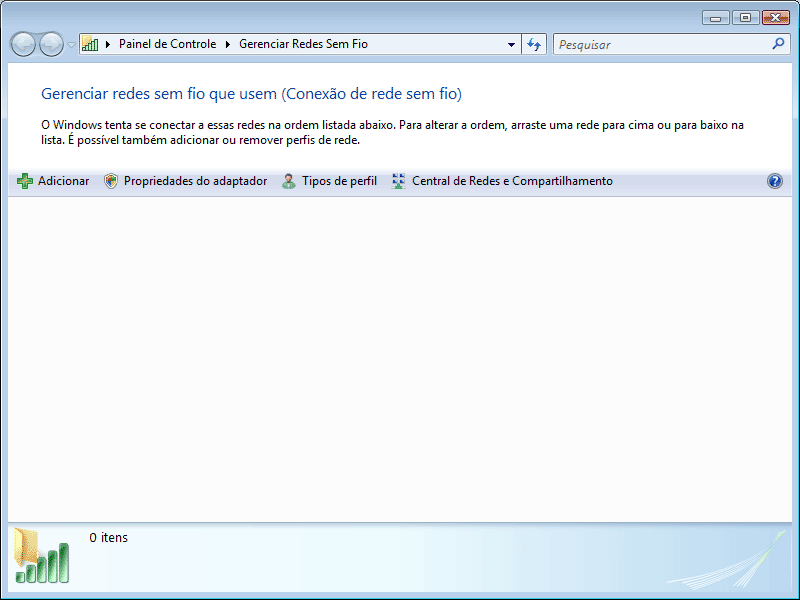The width and height of the screenshot is (800, 600).
Task: Click inside the Pesquisar search field
Action: point(650,44)
